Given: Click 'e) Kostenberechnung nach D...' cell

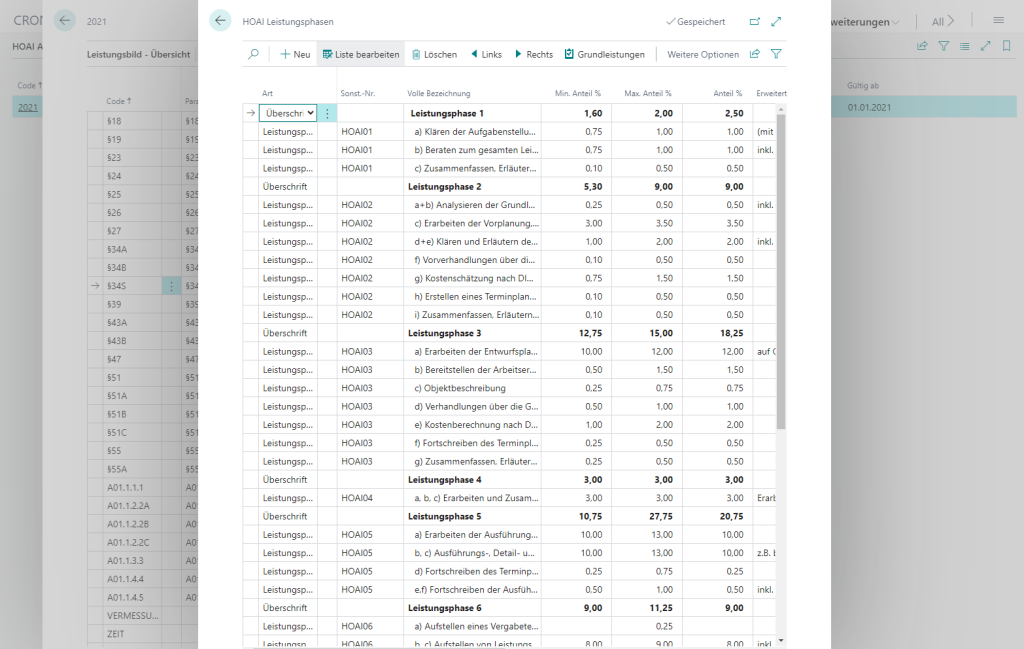Looking at the screenshot, I should pos(472,424).
